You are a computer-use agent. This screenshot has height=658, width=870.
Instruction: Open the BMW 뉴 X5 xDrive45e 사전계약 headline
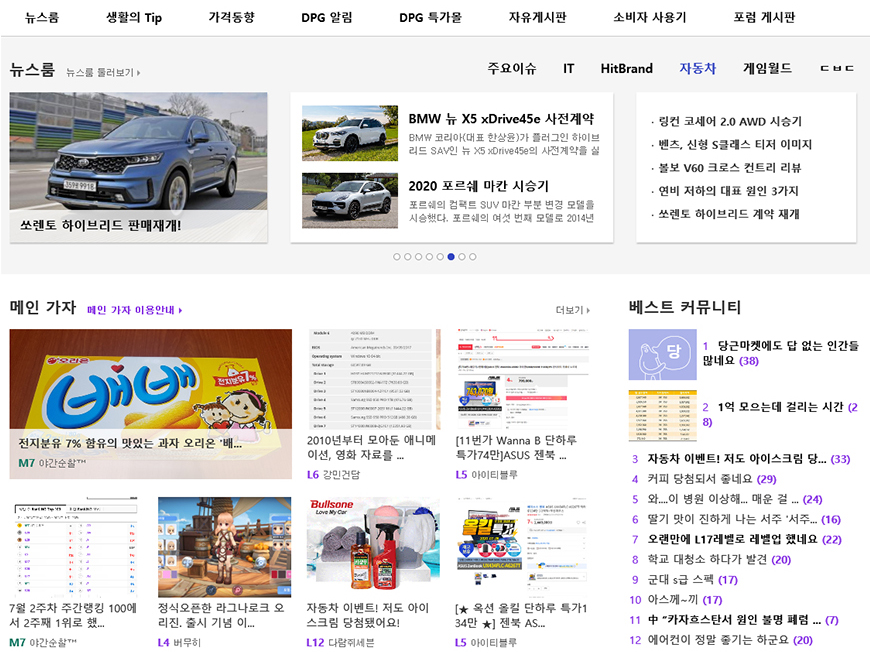pos(501,119)
